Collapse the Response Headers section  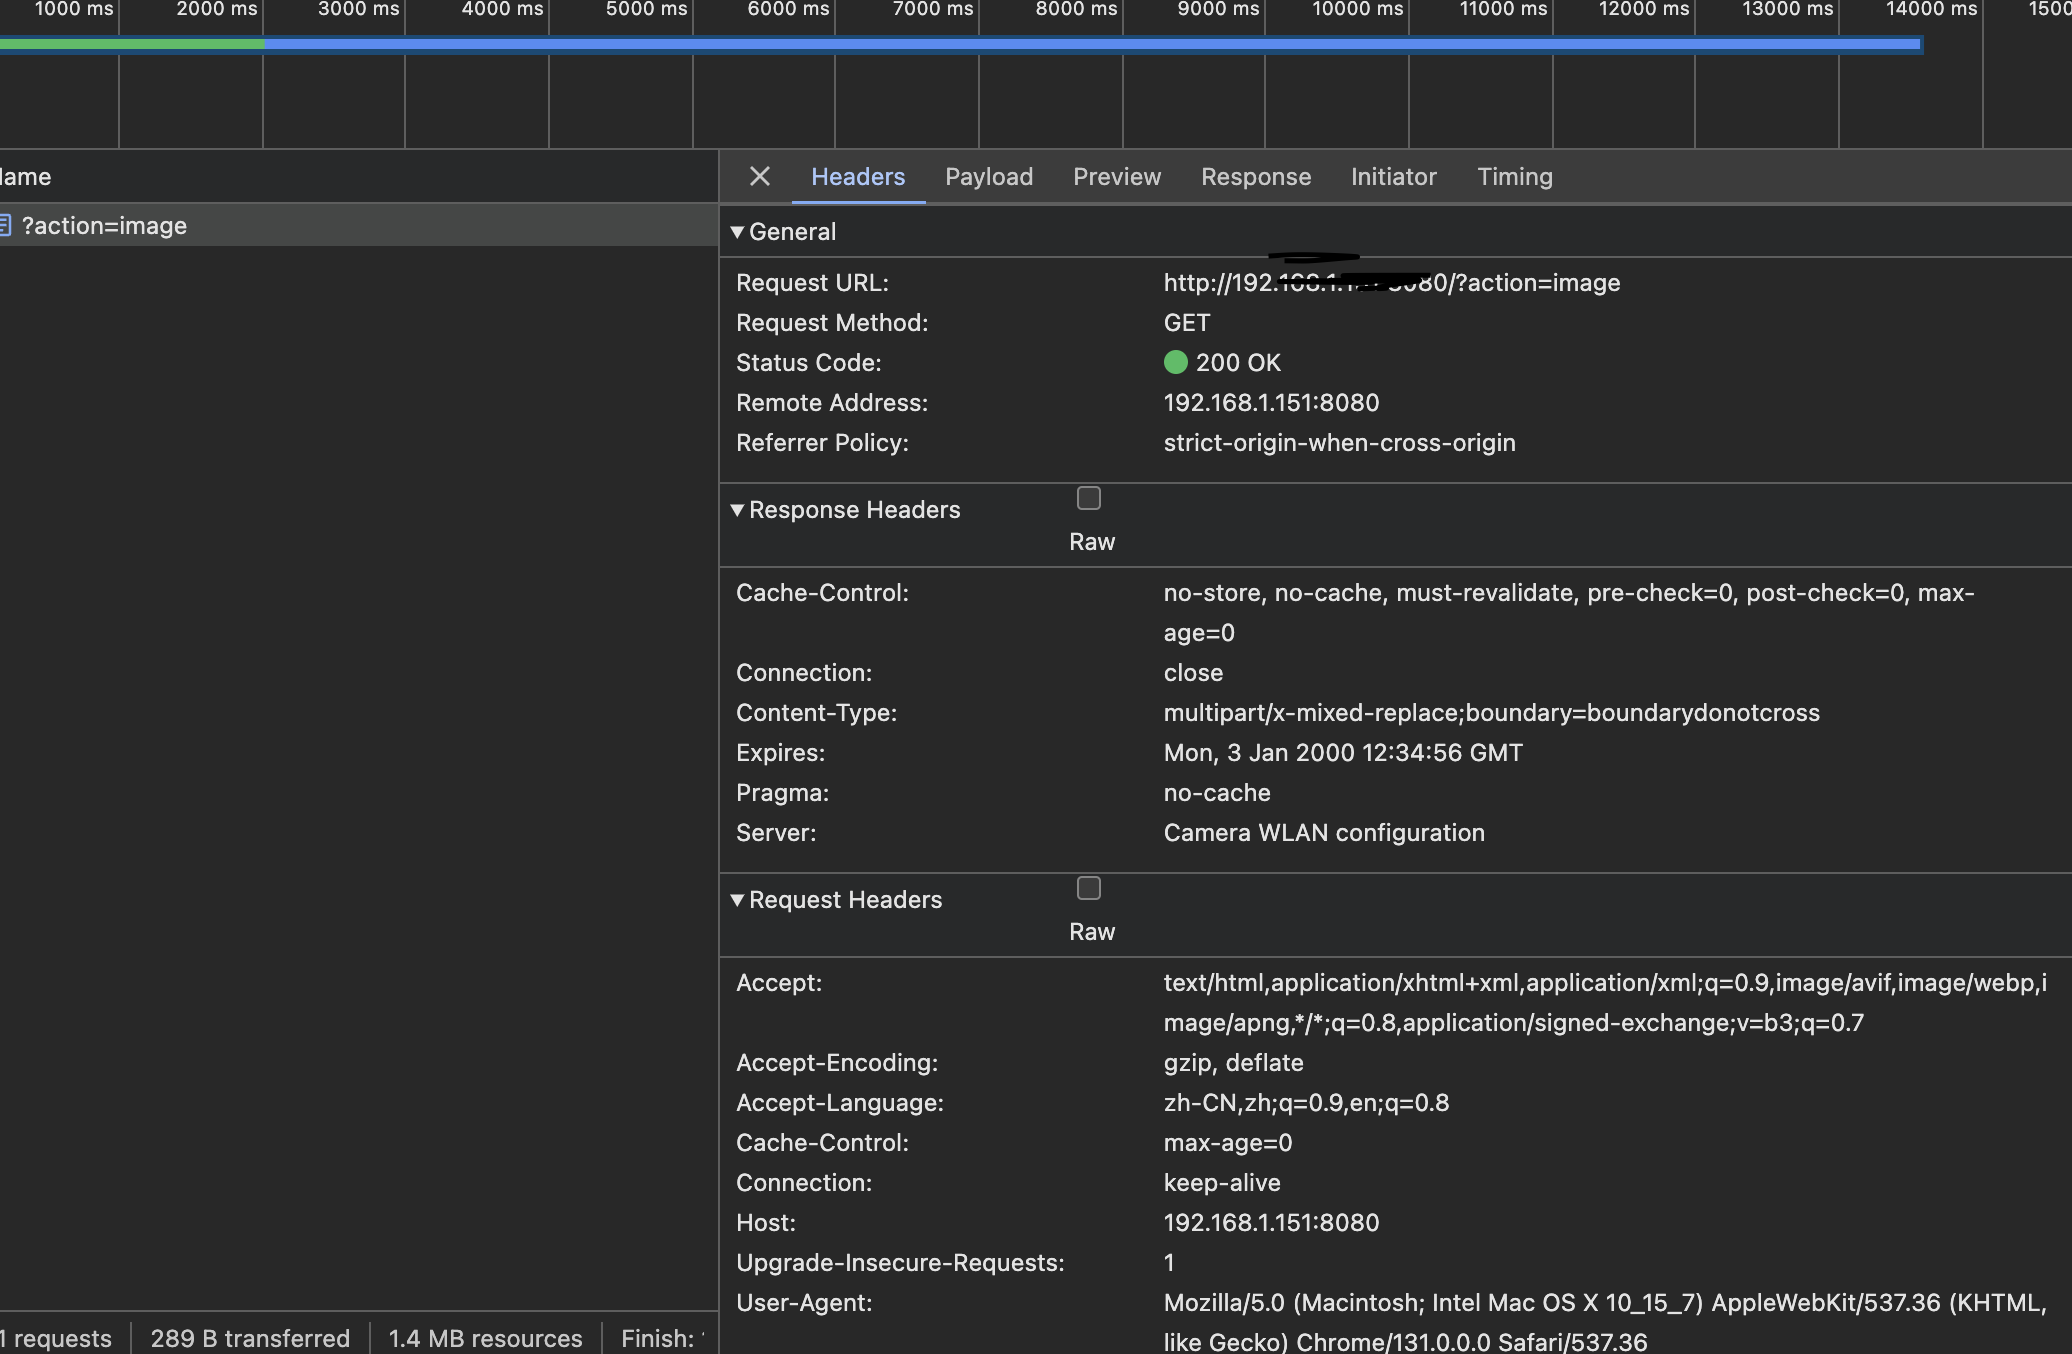coord(737,510)
